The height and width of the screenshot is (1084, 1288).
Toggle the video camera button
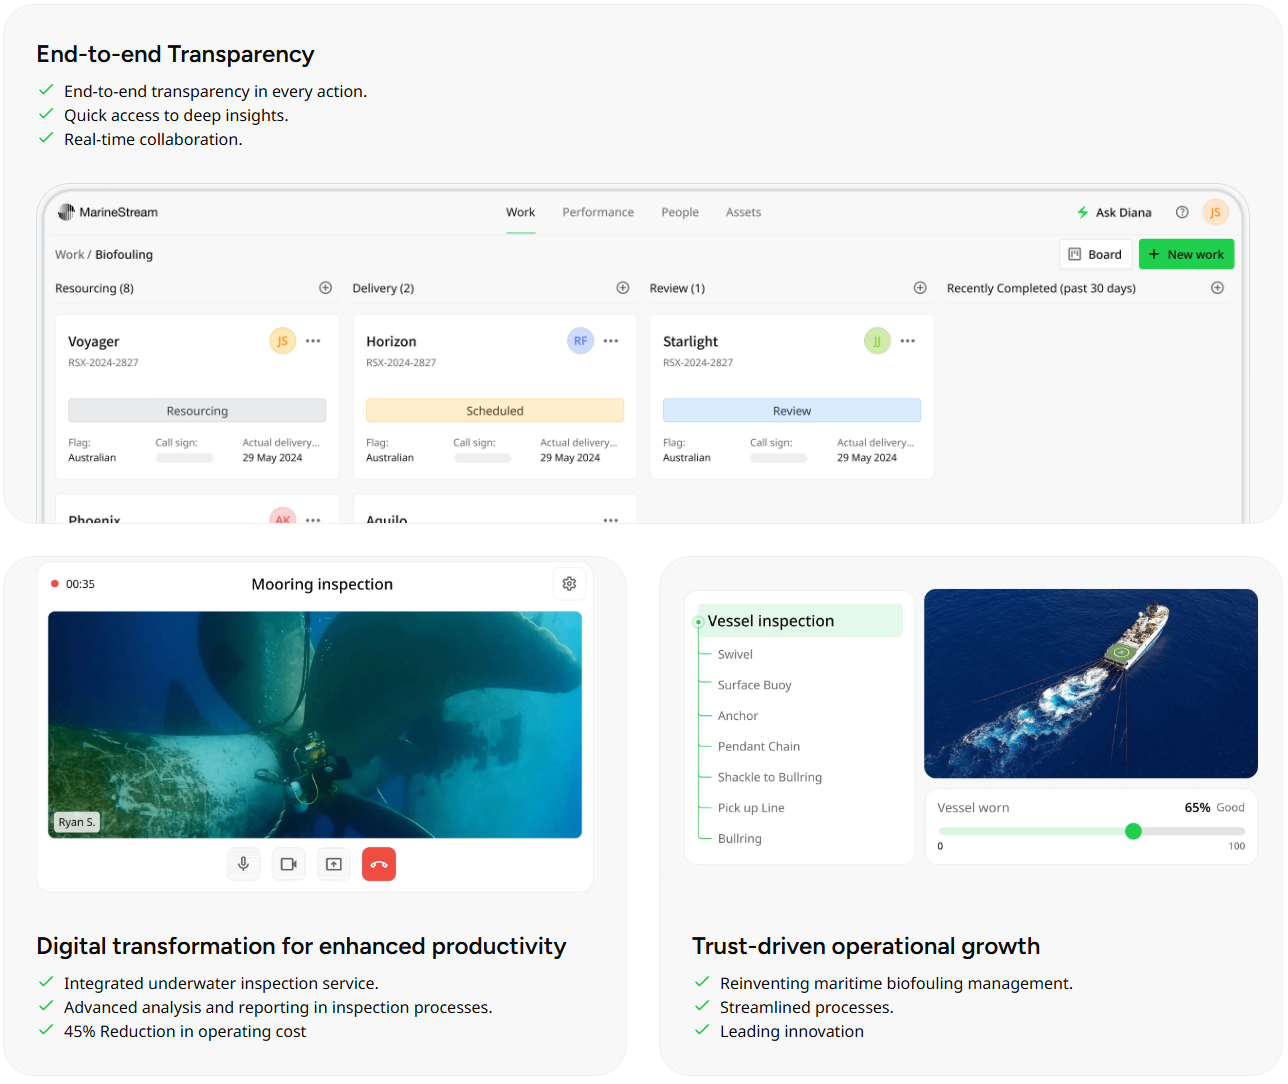click(x=289, y=864)
